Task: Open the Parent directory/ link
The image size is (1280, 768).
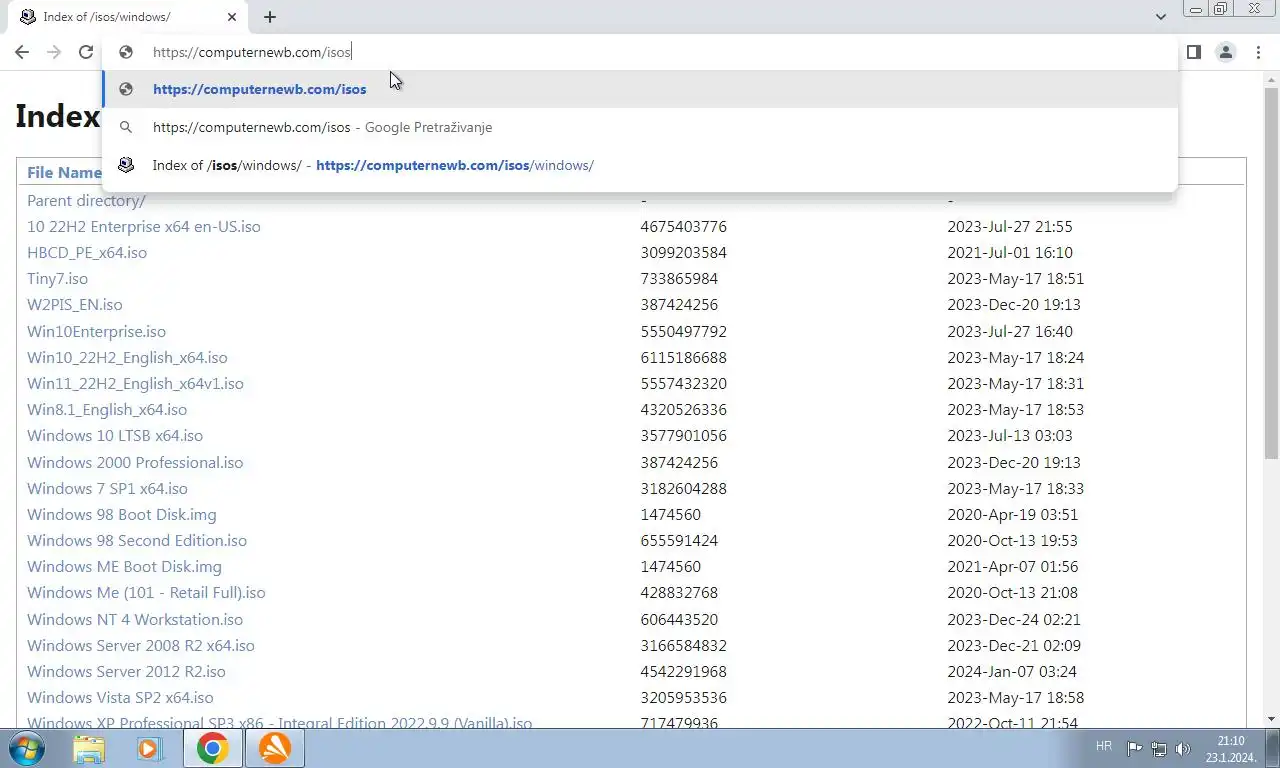Action: tap(86, 200)
